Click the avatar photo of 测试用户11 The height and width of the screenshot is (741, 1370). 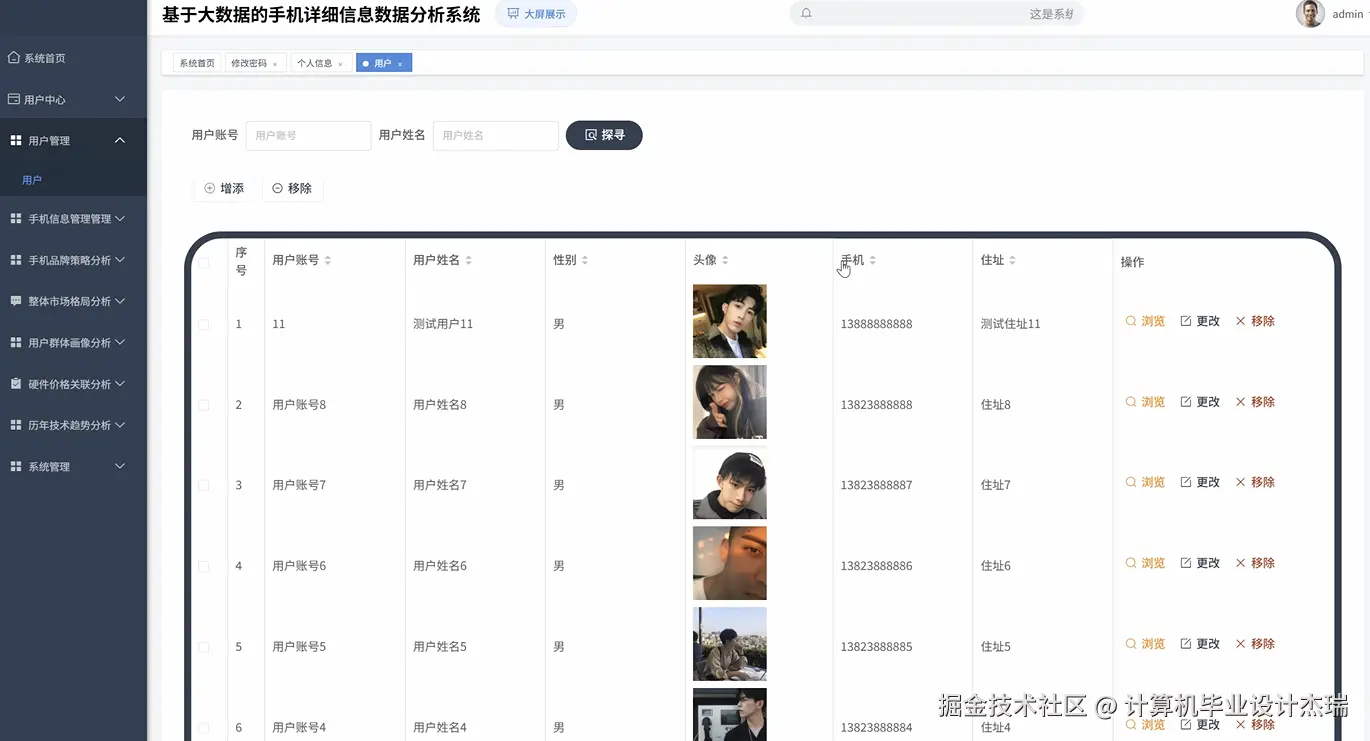730,321
